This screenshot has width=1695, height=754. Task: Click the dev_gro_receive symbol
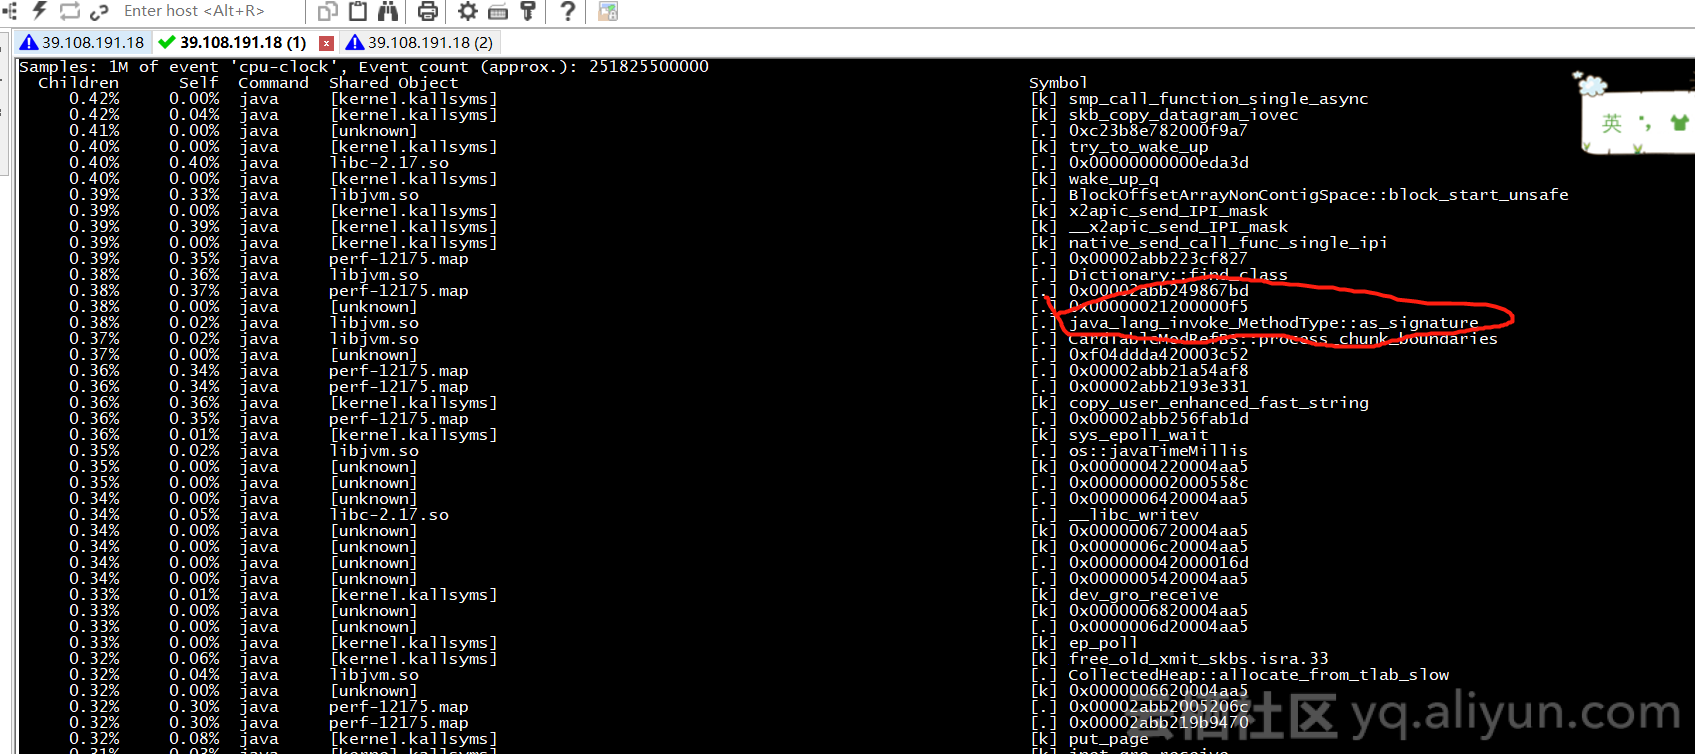click(x=1143, y=595)
